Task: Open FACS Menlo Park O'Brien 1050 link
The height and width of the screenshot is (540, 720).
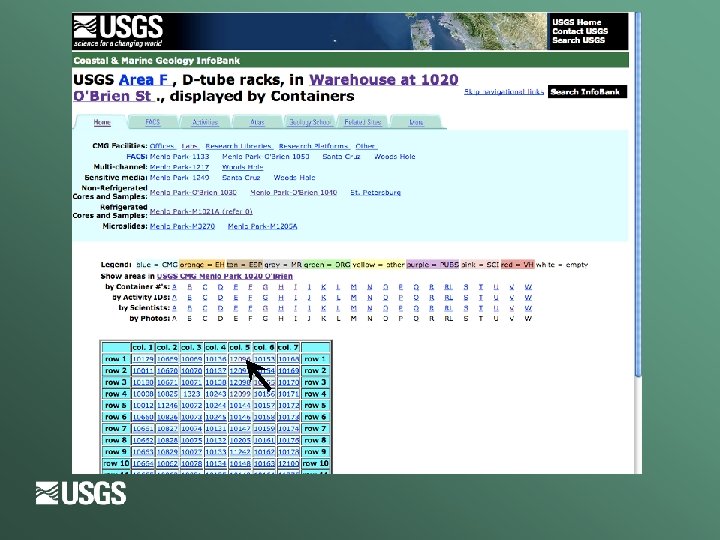Action: coord(266,157)
